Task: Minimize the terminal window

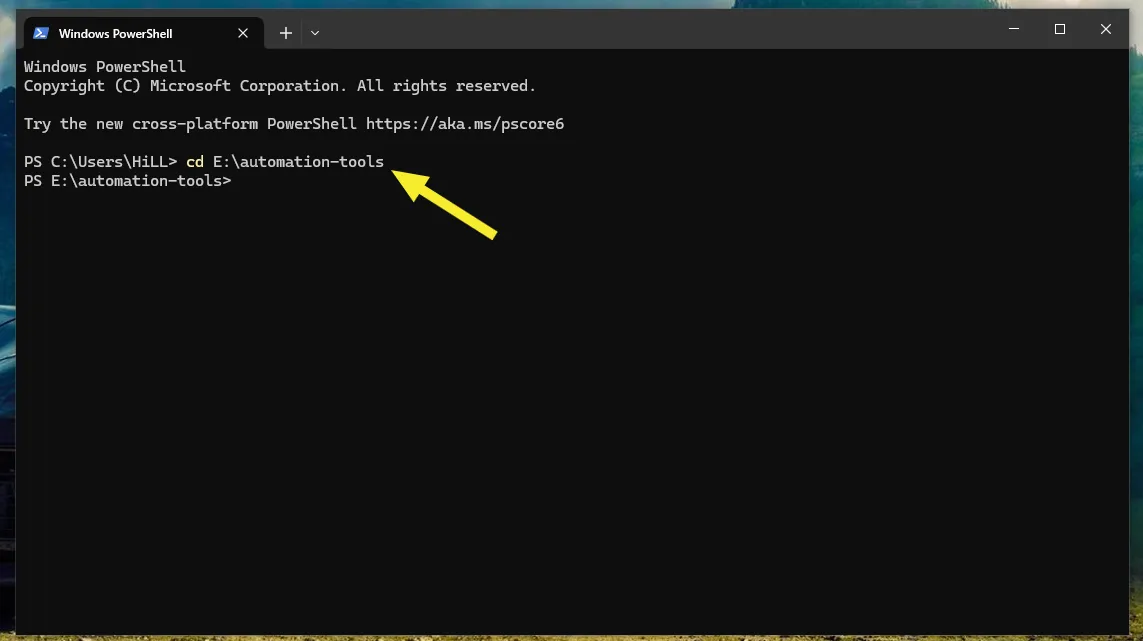Action: (x=1013, y=30)
